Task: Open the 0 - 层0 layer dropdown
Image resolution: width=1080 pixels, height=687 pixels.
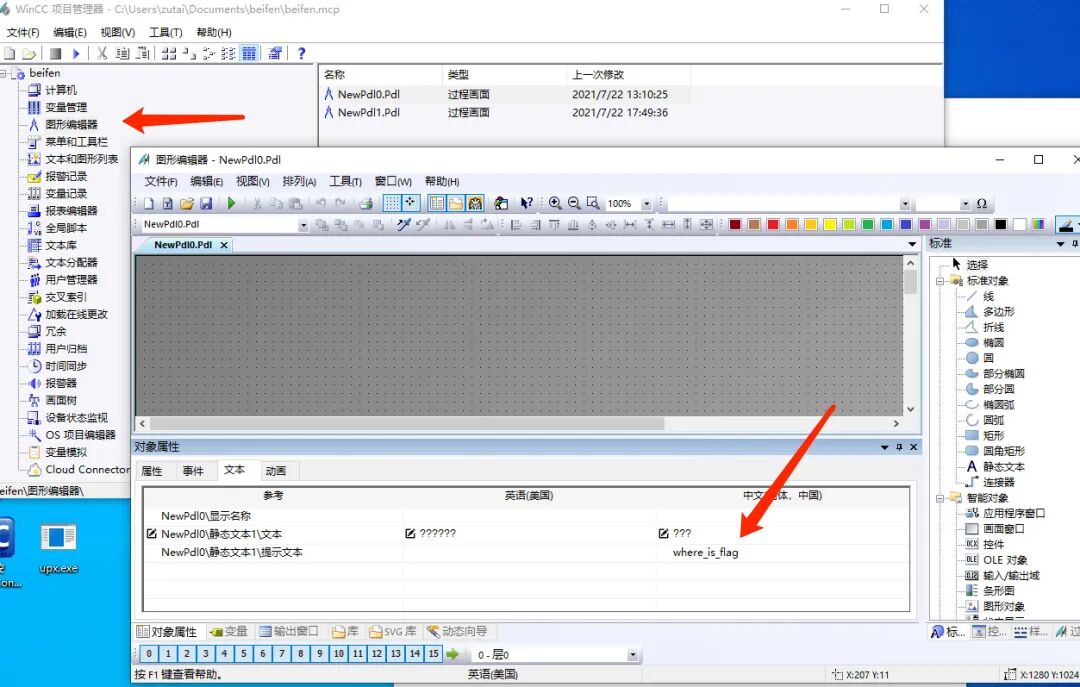Action: pyautogui.click(x=632, y=655)
